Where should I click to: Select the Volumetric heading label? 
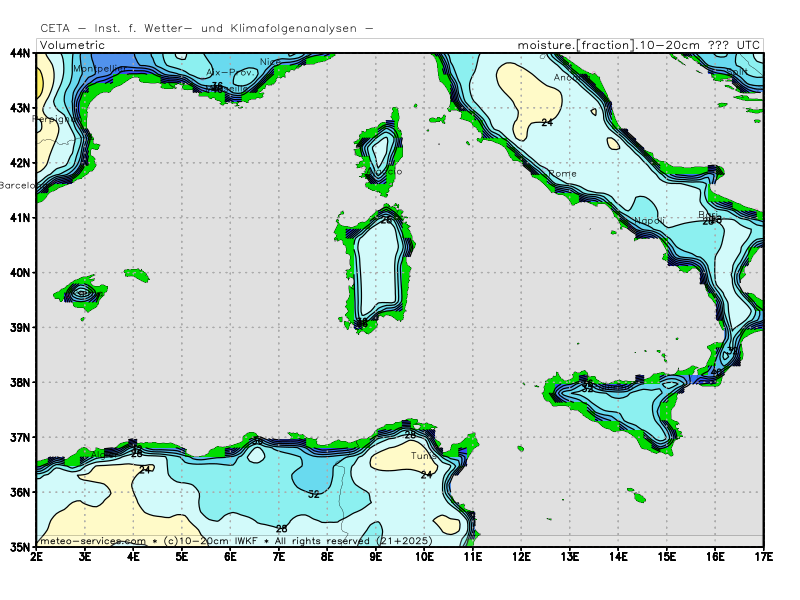pos(73,45)
